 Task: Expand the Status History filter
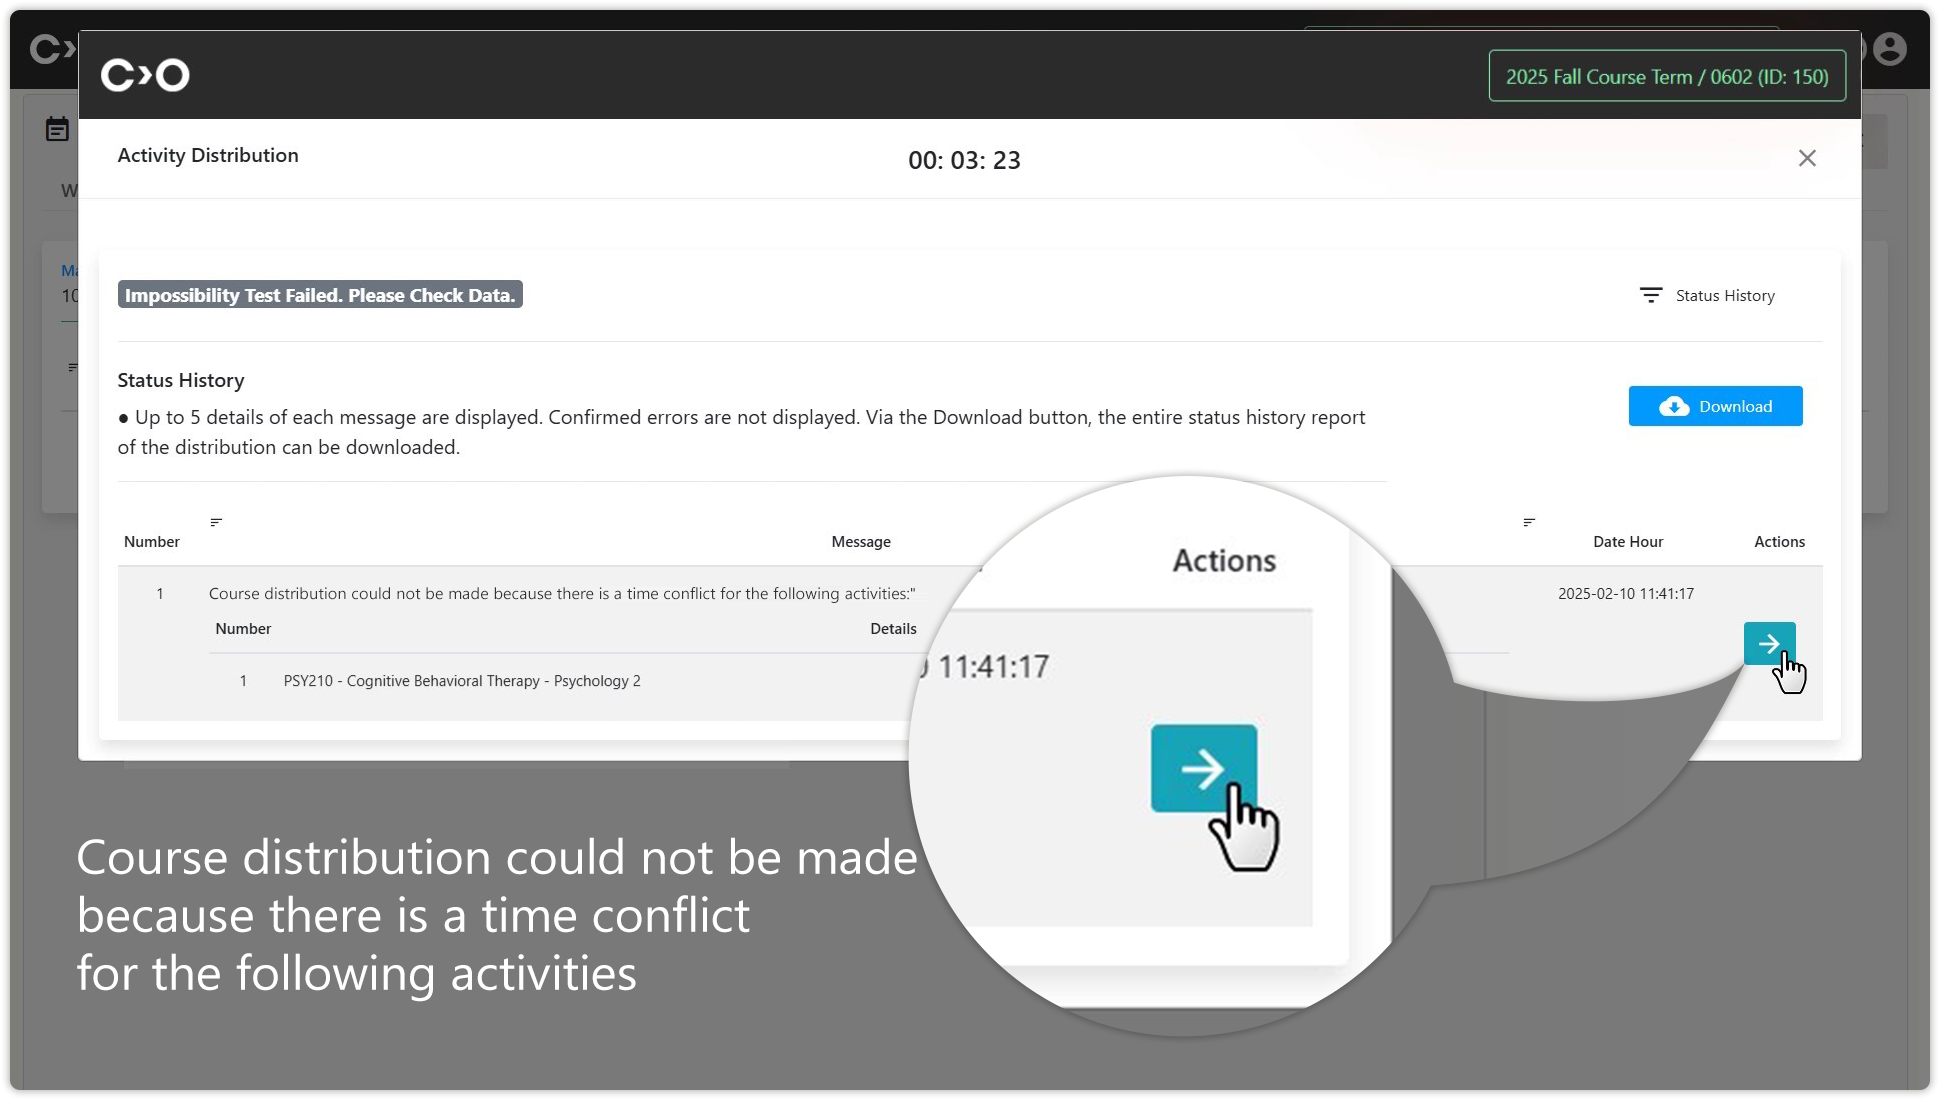pos(1724,296)
